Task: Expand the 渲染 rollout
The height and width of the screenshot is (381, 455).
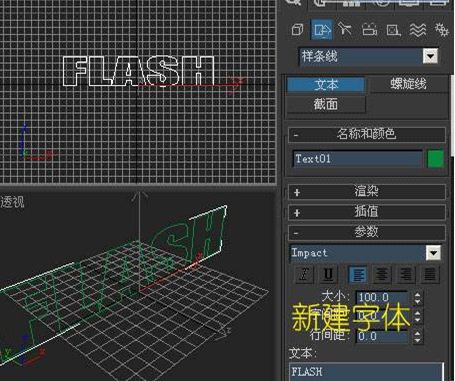Action: [367, 192]
